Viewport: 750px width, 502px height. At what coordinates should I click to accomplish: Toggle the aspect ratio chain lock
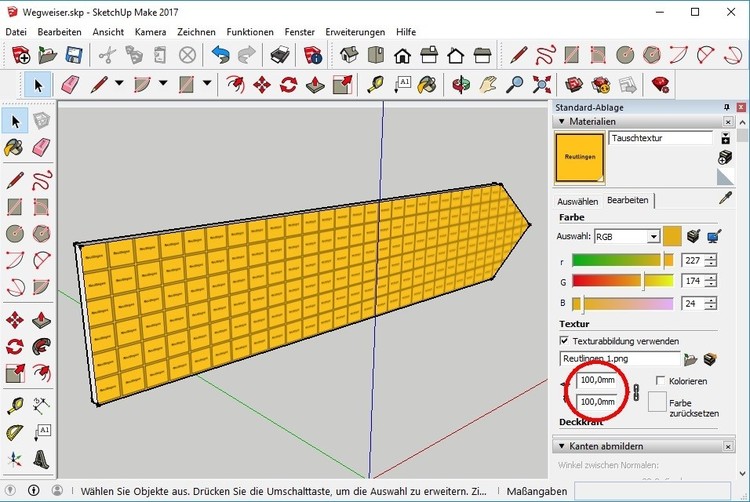point(636,392)
